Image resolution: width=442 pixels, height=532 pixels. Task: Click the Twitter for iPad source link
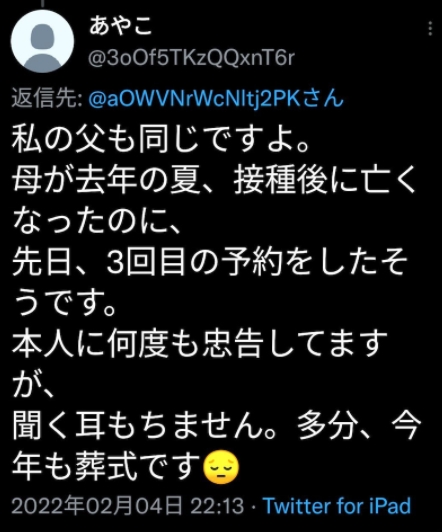click(337, 506)
